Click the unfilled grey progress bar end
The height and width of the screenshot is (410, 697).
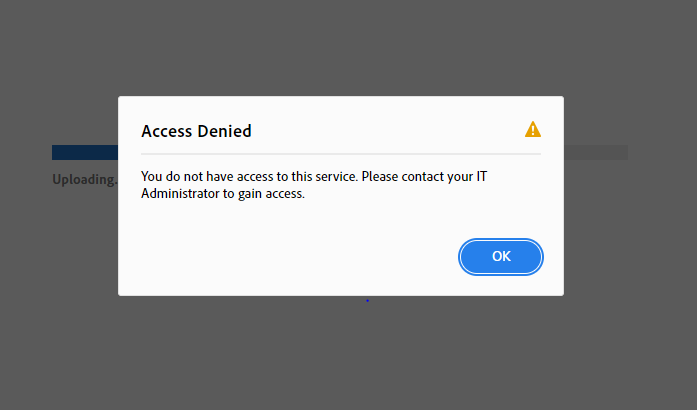(595, 153)
